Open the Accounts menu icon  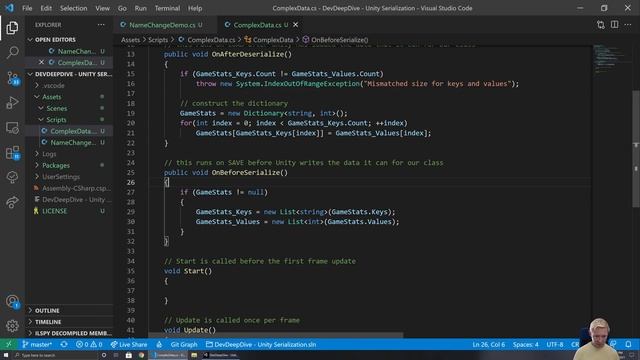coord(12,302)
